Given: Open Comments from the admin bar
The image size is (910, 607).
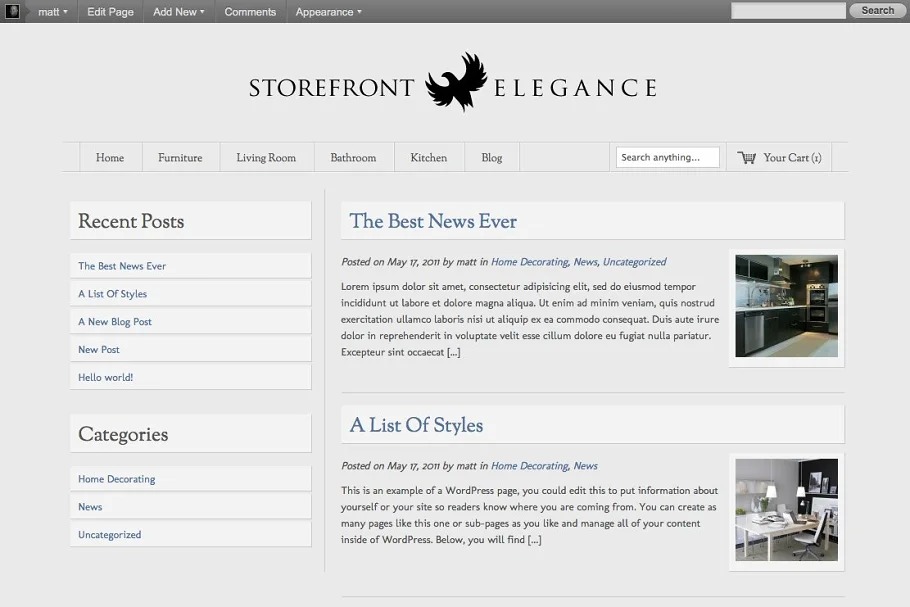Looking at the screenshot, I should click(x=250, y=12).
